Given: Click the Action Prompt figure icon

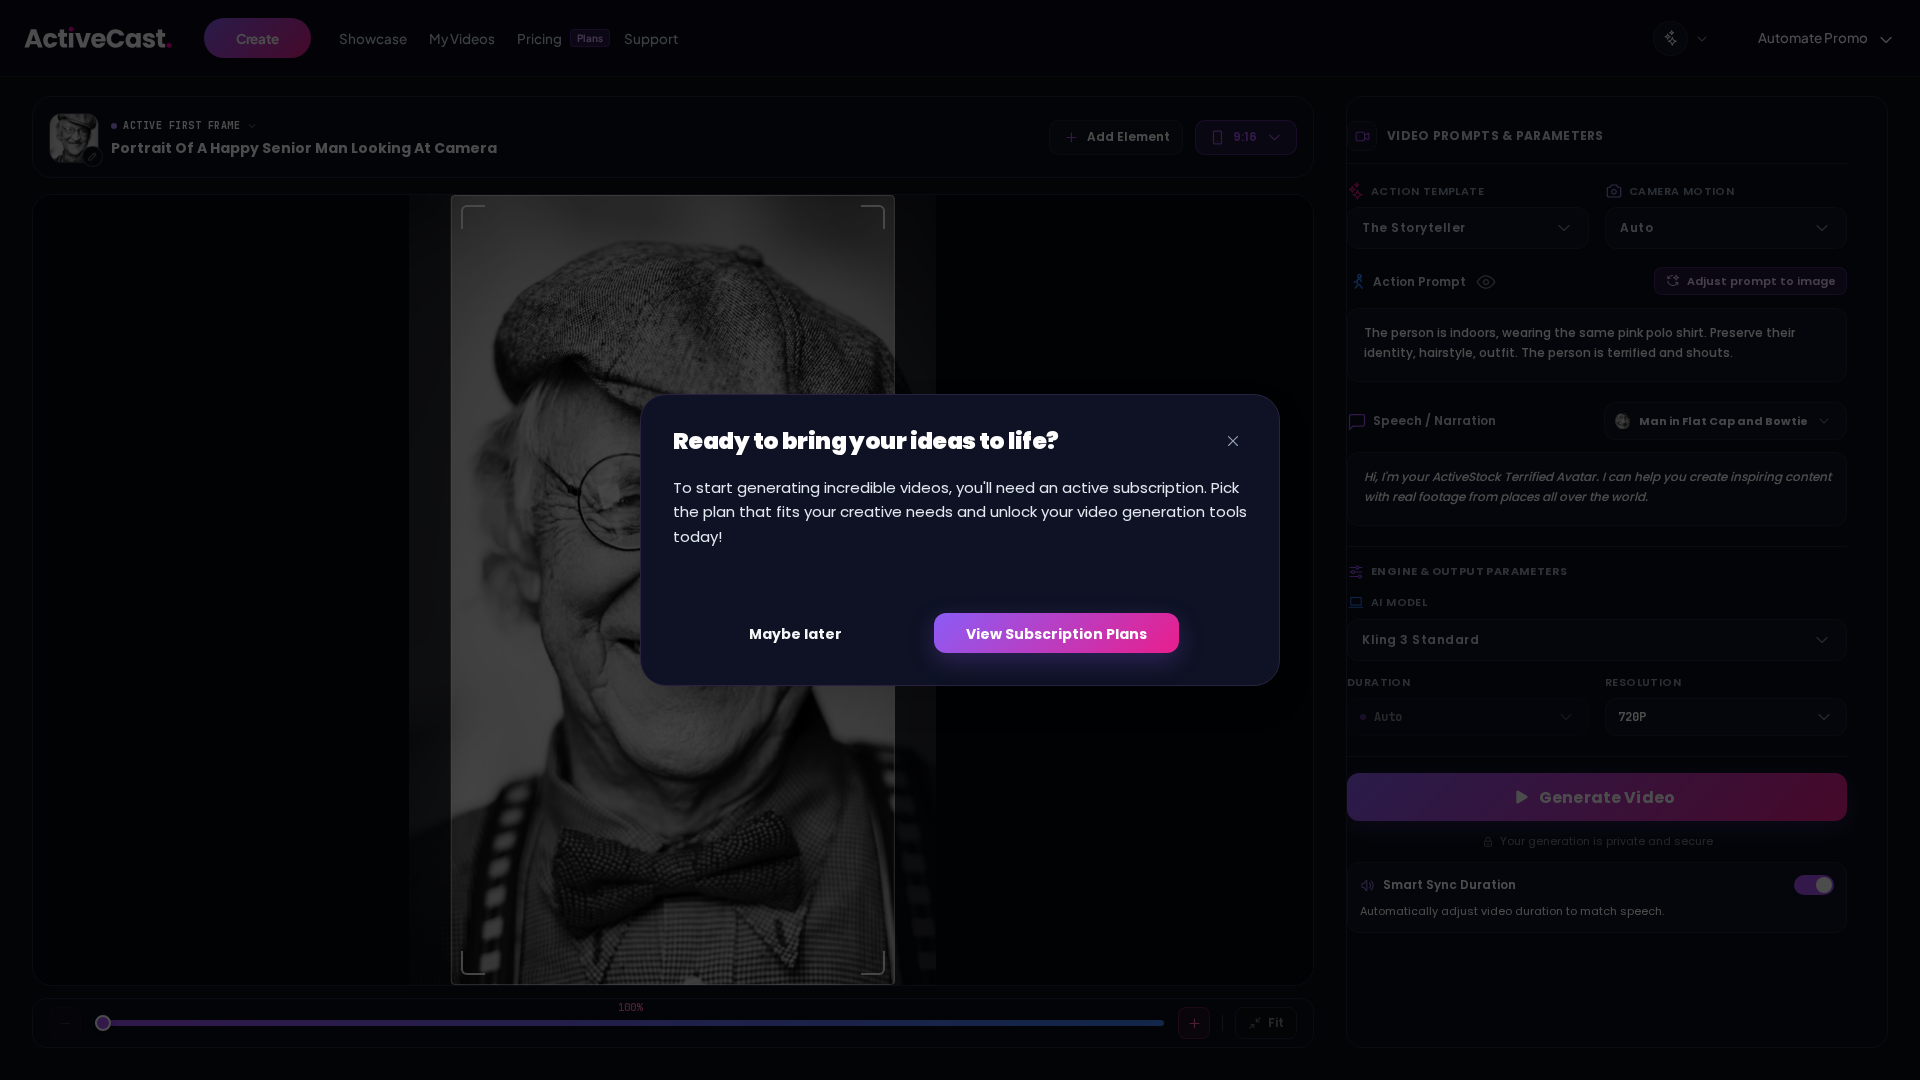Looking at the screenshot, I should pos(1358,282).
